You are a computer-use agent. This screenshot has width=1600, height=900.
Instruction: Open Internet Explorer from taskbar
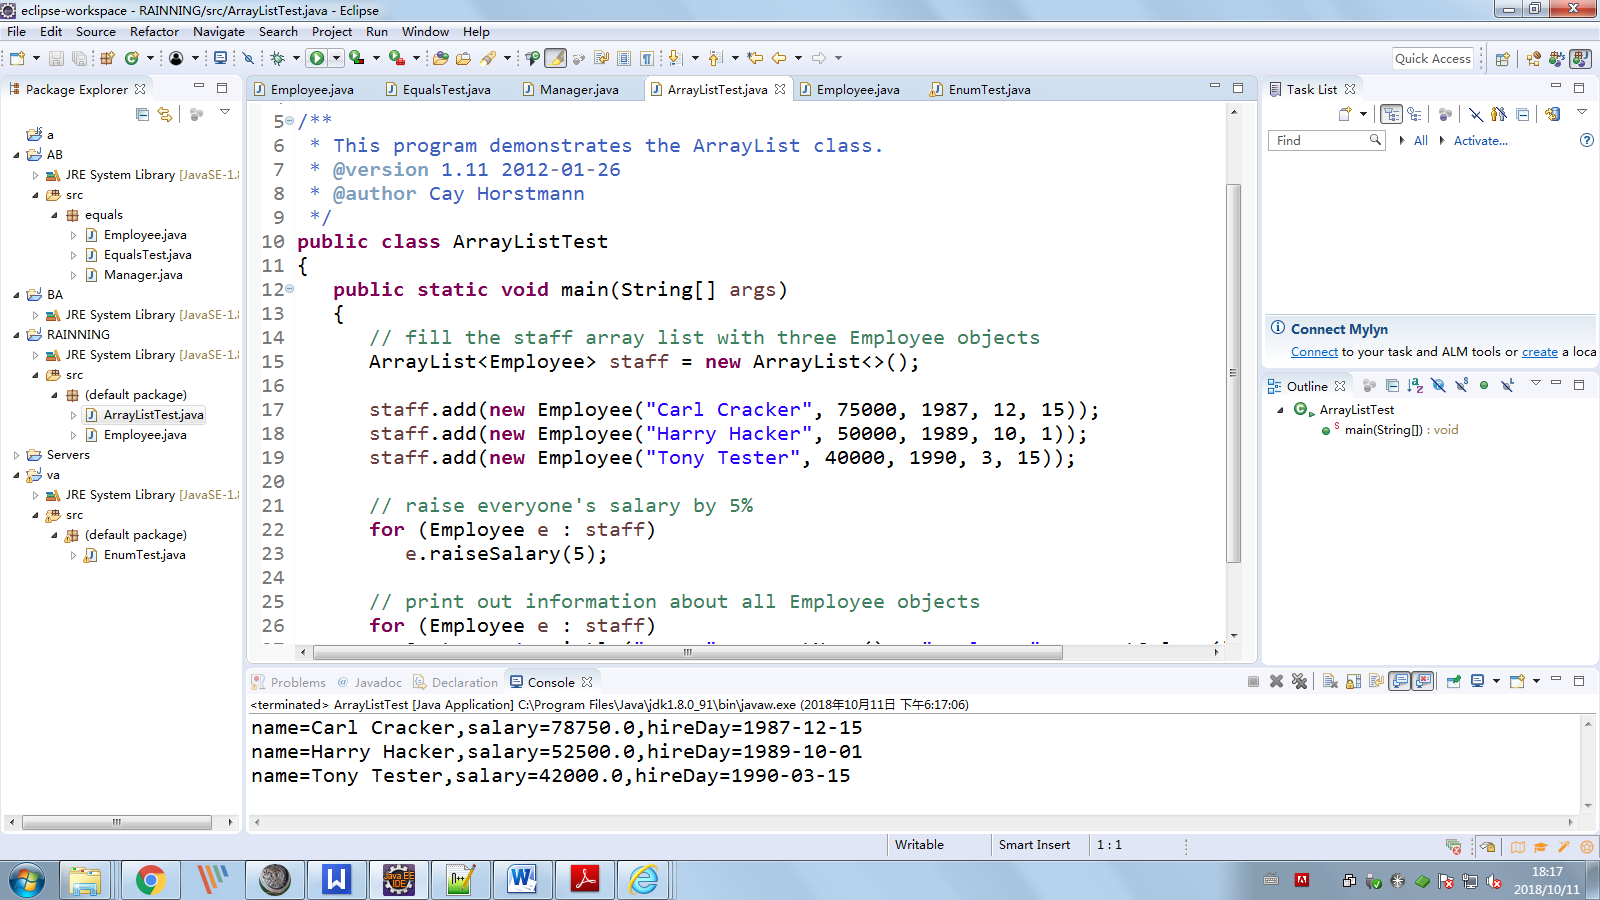point(644,880)
